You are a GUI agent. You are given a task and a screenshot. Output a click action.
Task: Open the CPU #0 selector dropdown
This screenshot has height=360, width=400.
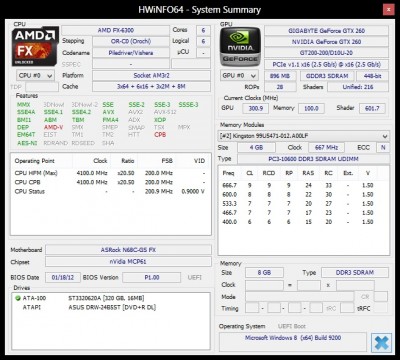coord(35,76)
